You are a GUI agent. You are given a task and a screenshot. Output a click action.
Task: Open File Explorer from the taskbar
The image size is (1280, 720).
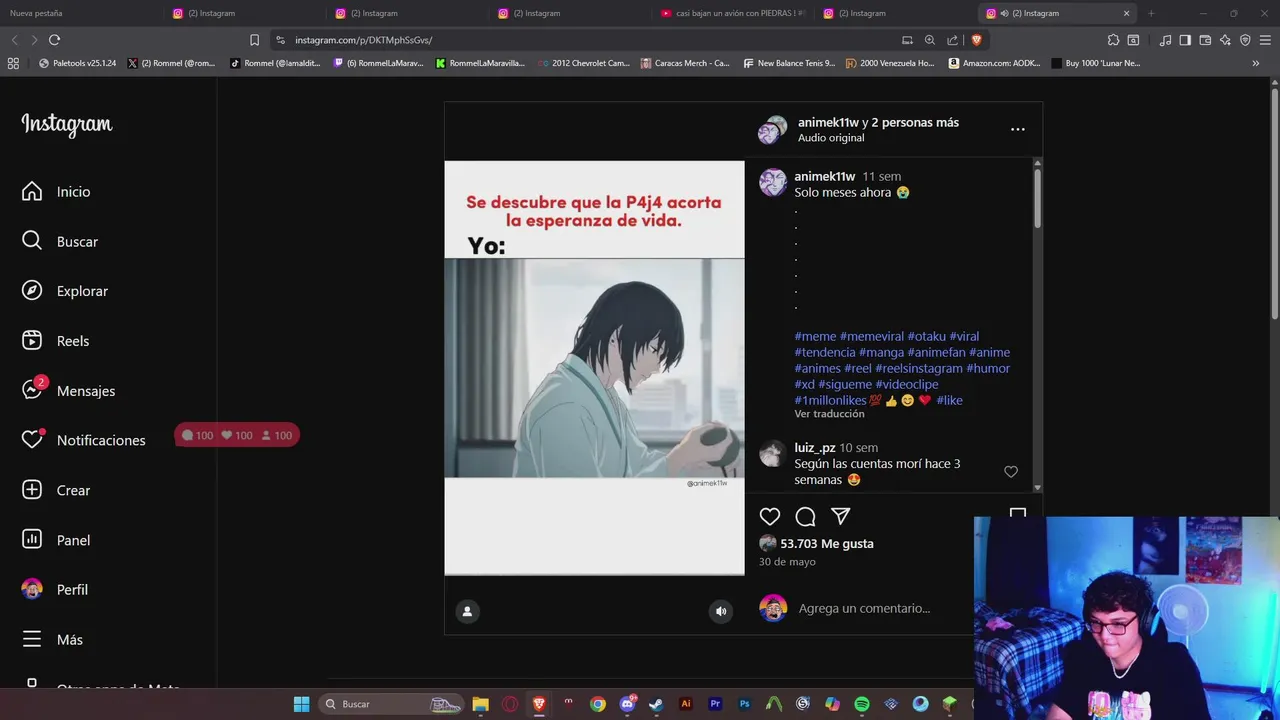(x=480, y=704)
